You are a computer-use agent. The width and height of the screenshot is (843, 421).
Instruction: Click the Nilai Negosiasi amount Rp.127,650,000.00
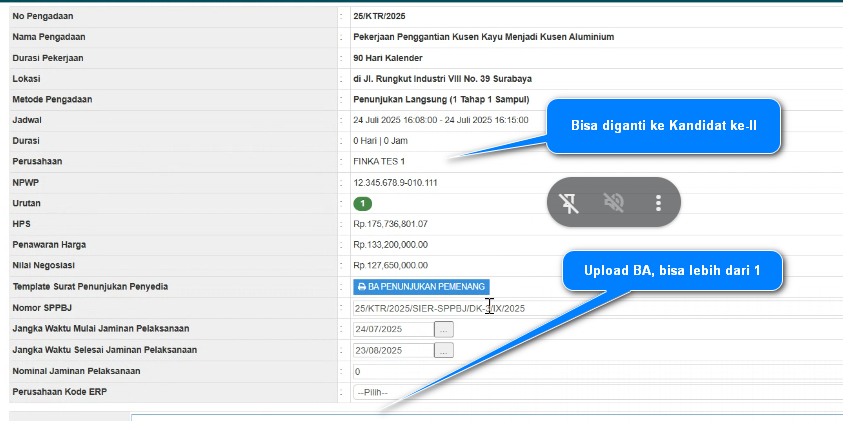(x=391, y=266)
